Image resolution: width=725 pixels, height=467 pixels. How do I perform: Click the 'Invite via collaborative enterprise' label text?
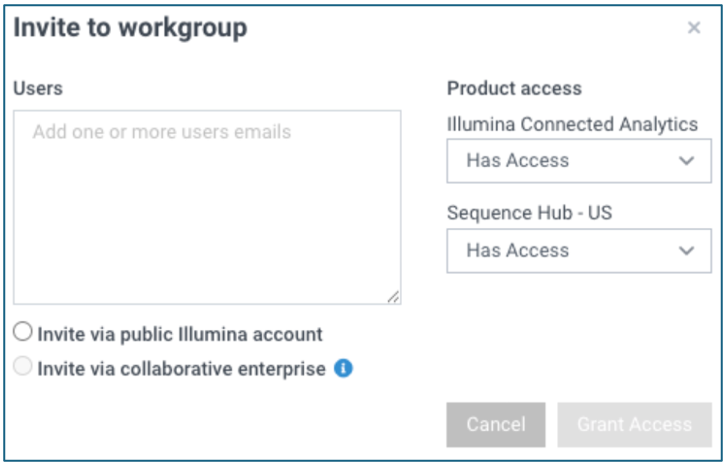181,369
